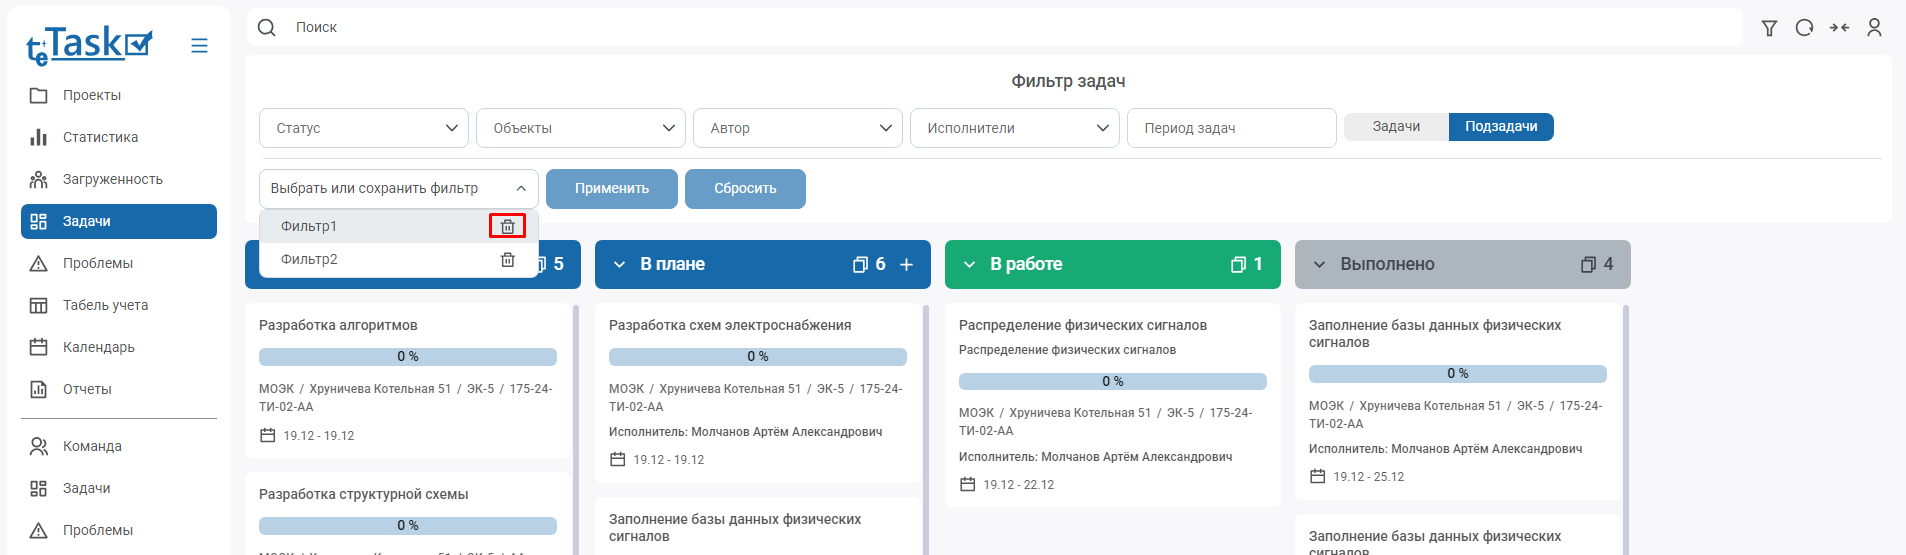Switch toggle to Задачи
1906x555 pixels.
(x=1396, y=127)
